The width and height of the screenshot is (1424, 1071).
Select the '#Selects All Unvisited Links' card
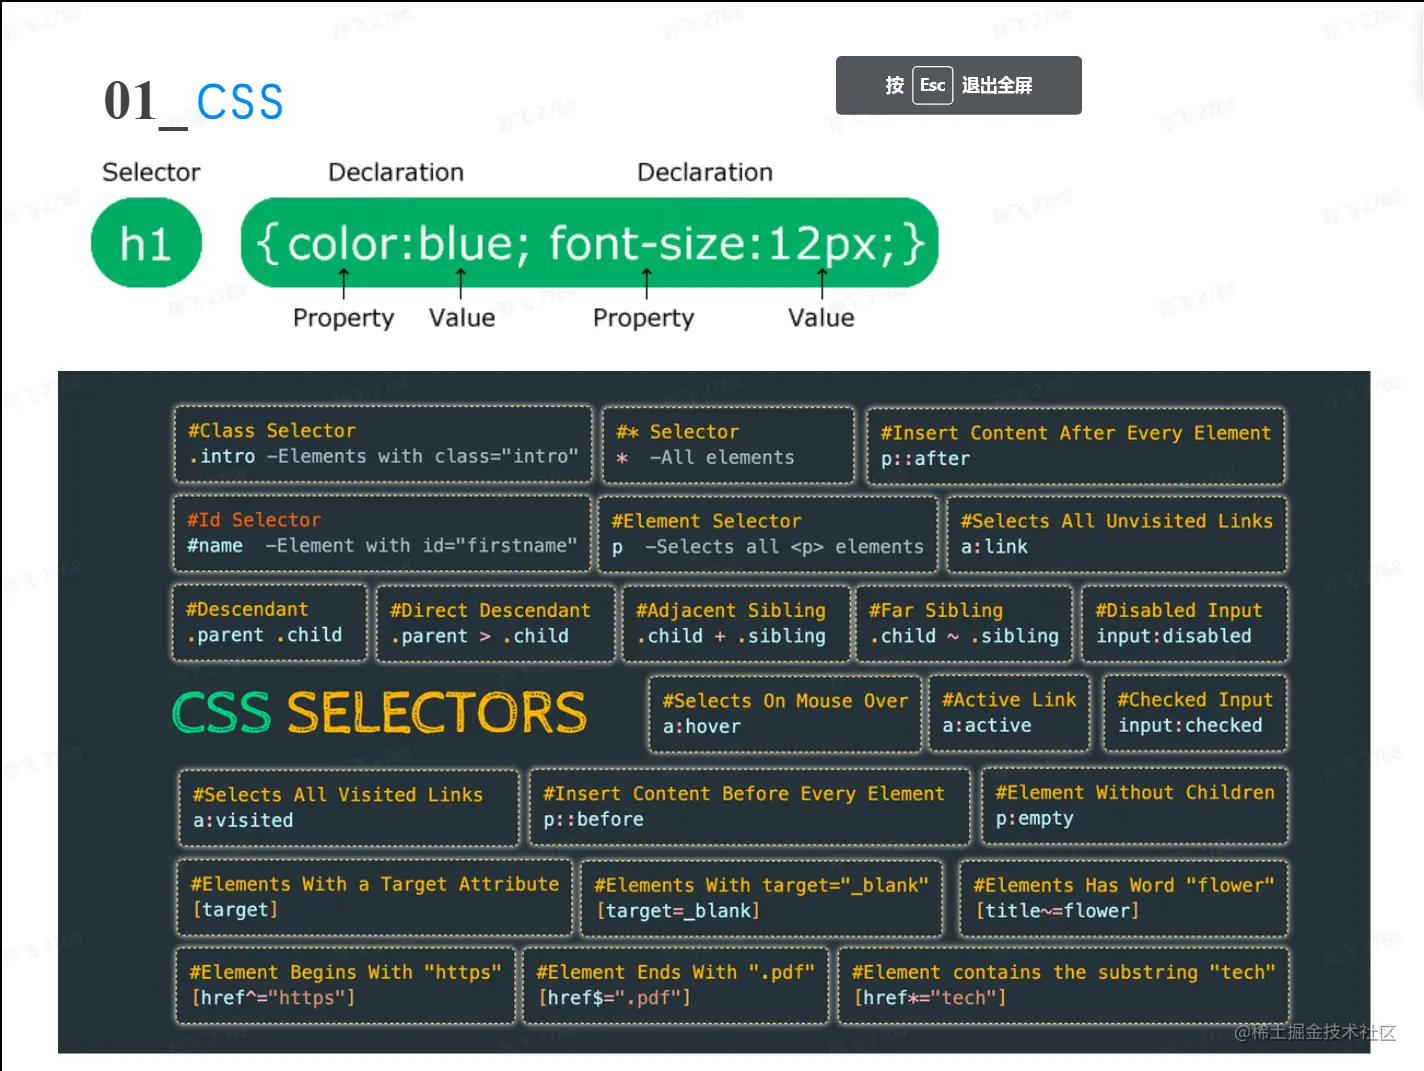click(1116, 534)
